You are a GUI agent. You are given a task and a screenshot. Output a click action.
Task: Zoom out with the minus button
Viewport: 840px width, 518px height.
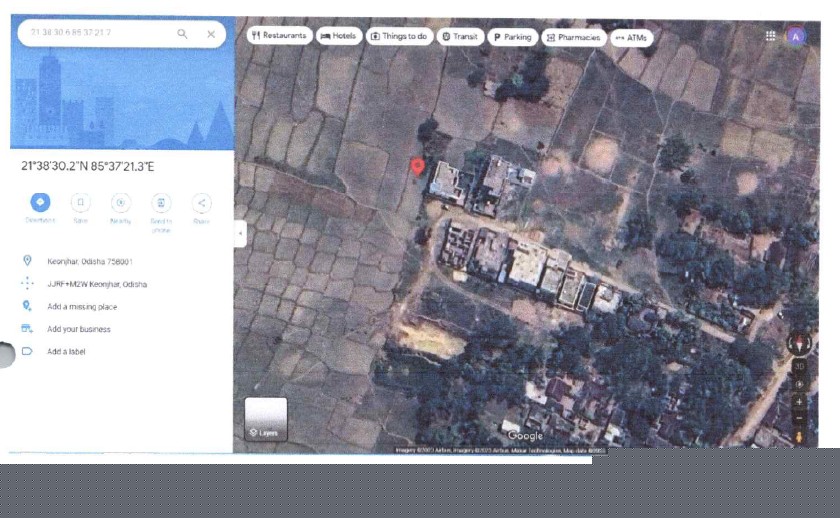[x=799, y=417]
